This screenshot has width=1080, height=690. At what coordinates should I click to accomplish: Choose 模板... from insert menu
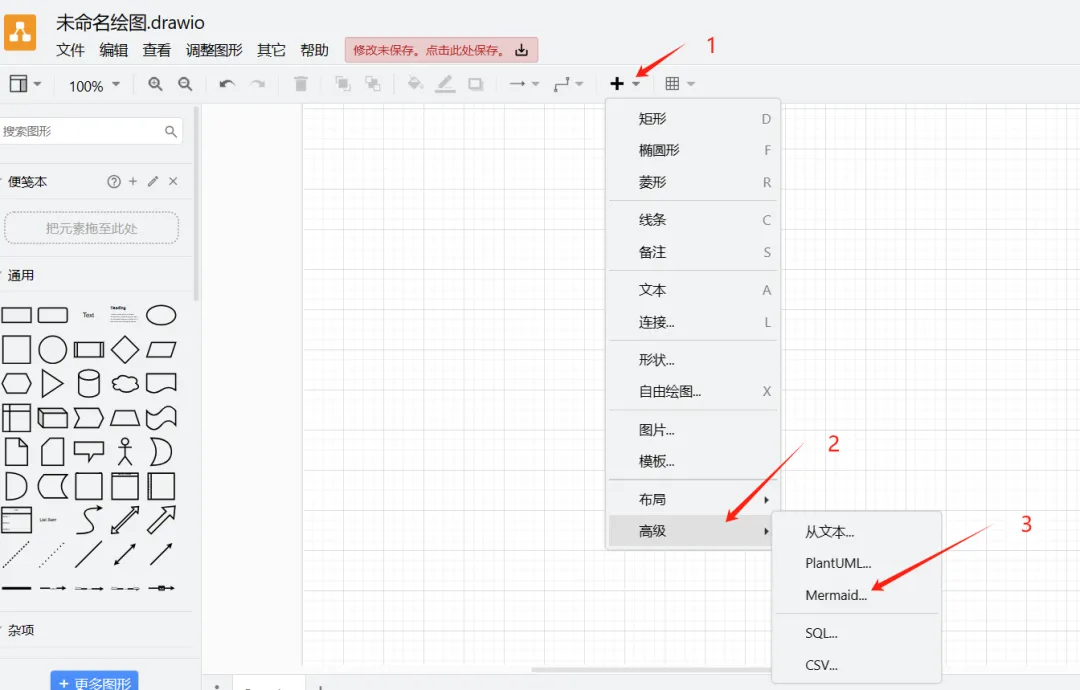pyautogui.click(x=692, y=461)
